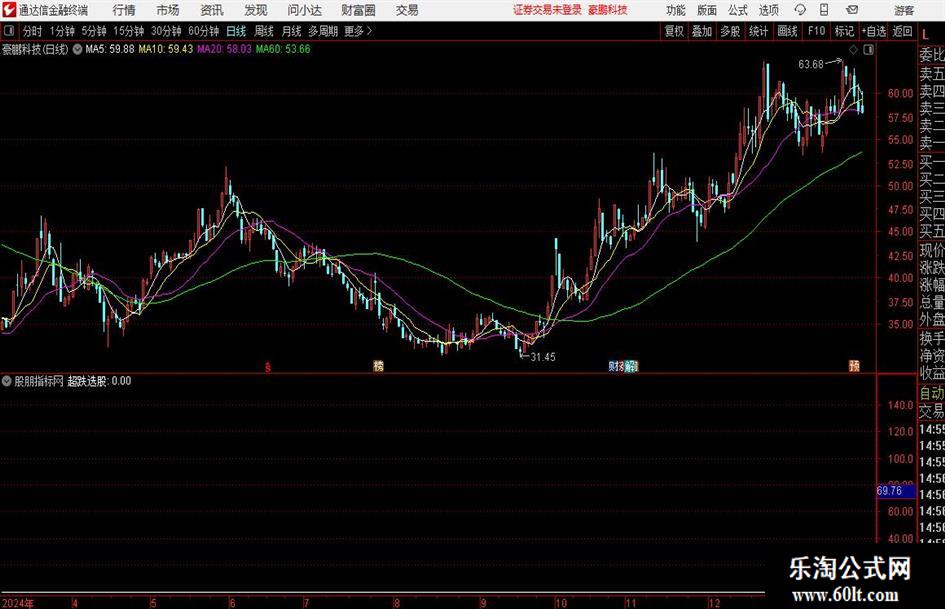Click the 叠加 overlay button
The width and height of the screenshot is (945, 609).
pyautogui.click(x=702, y=31)
